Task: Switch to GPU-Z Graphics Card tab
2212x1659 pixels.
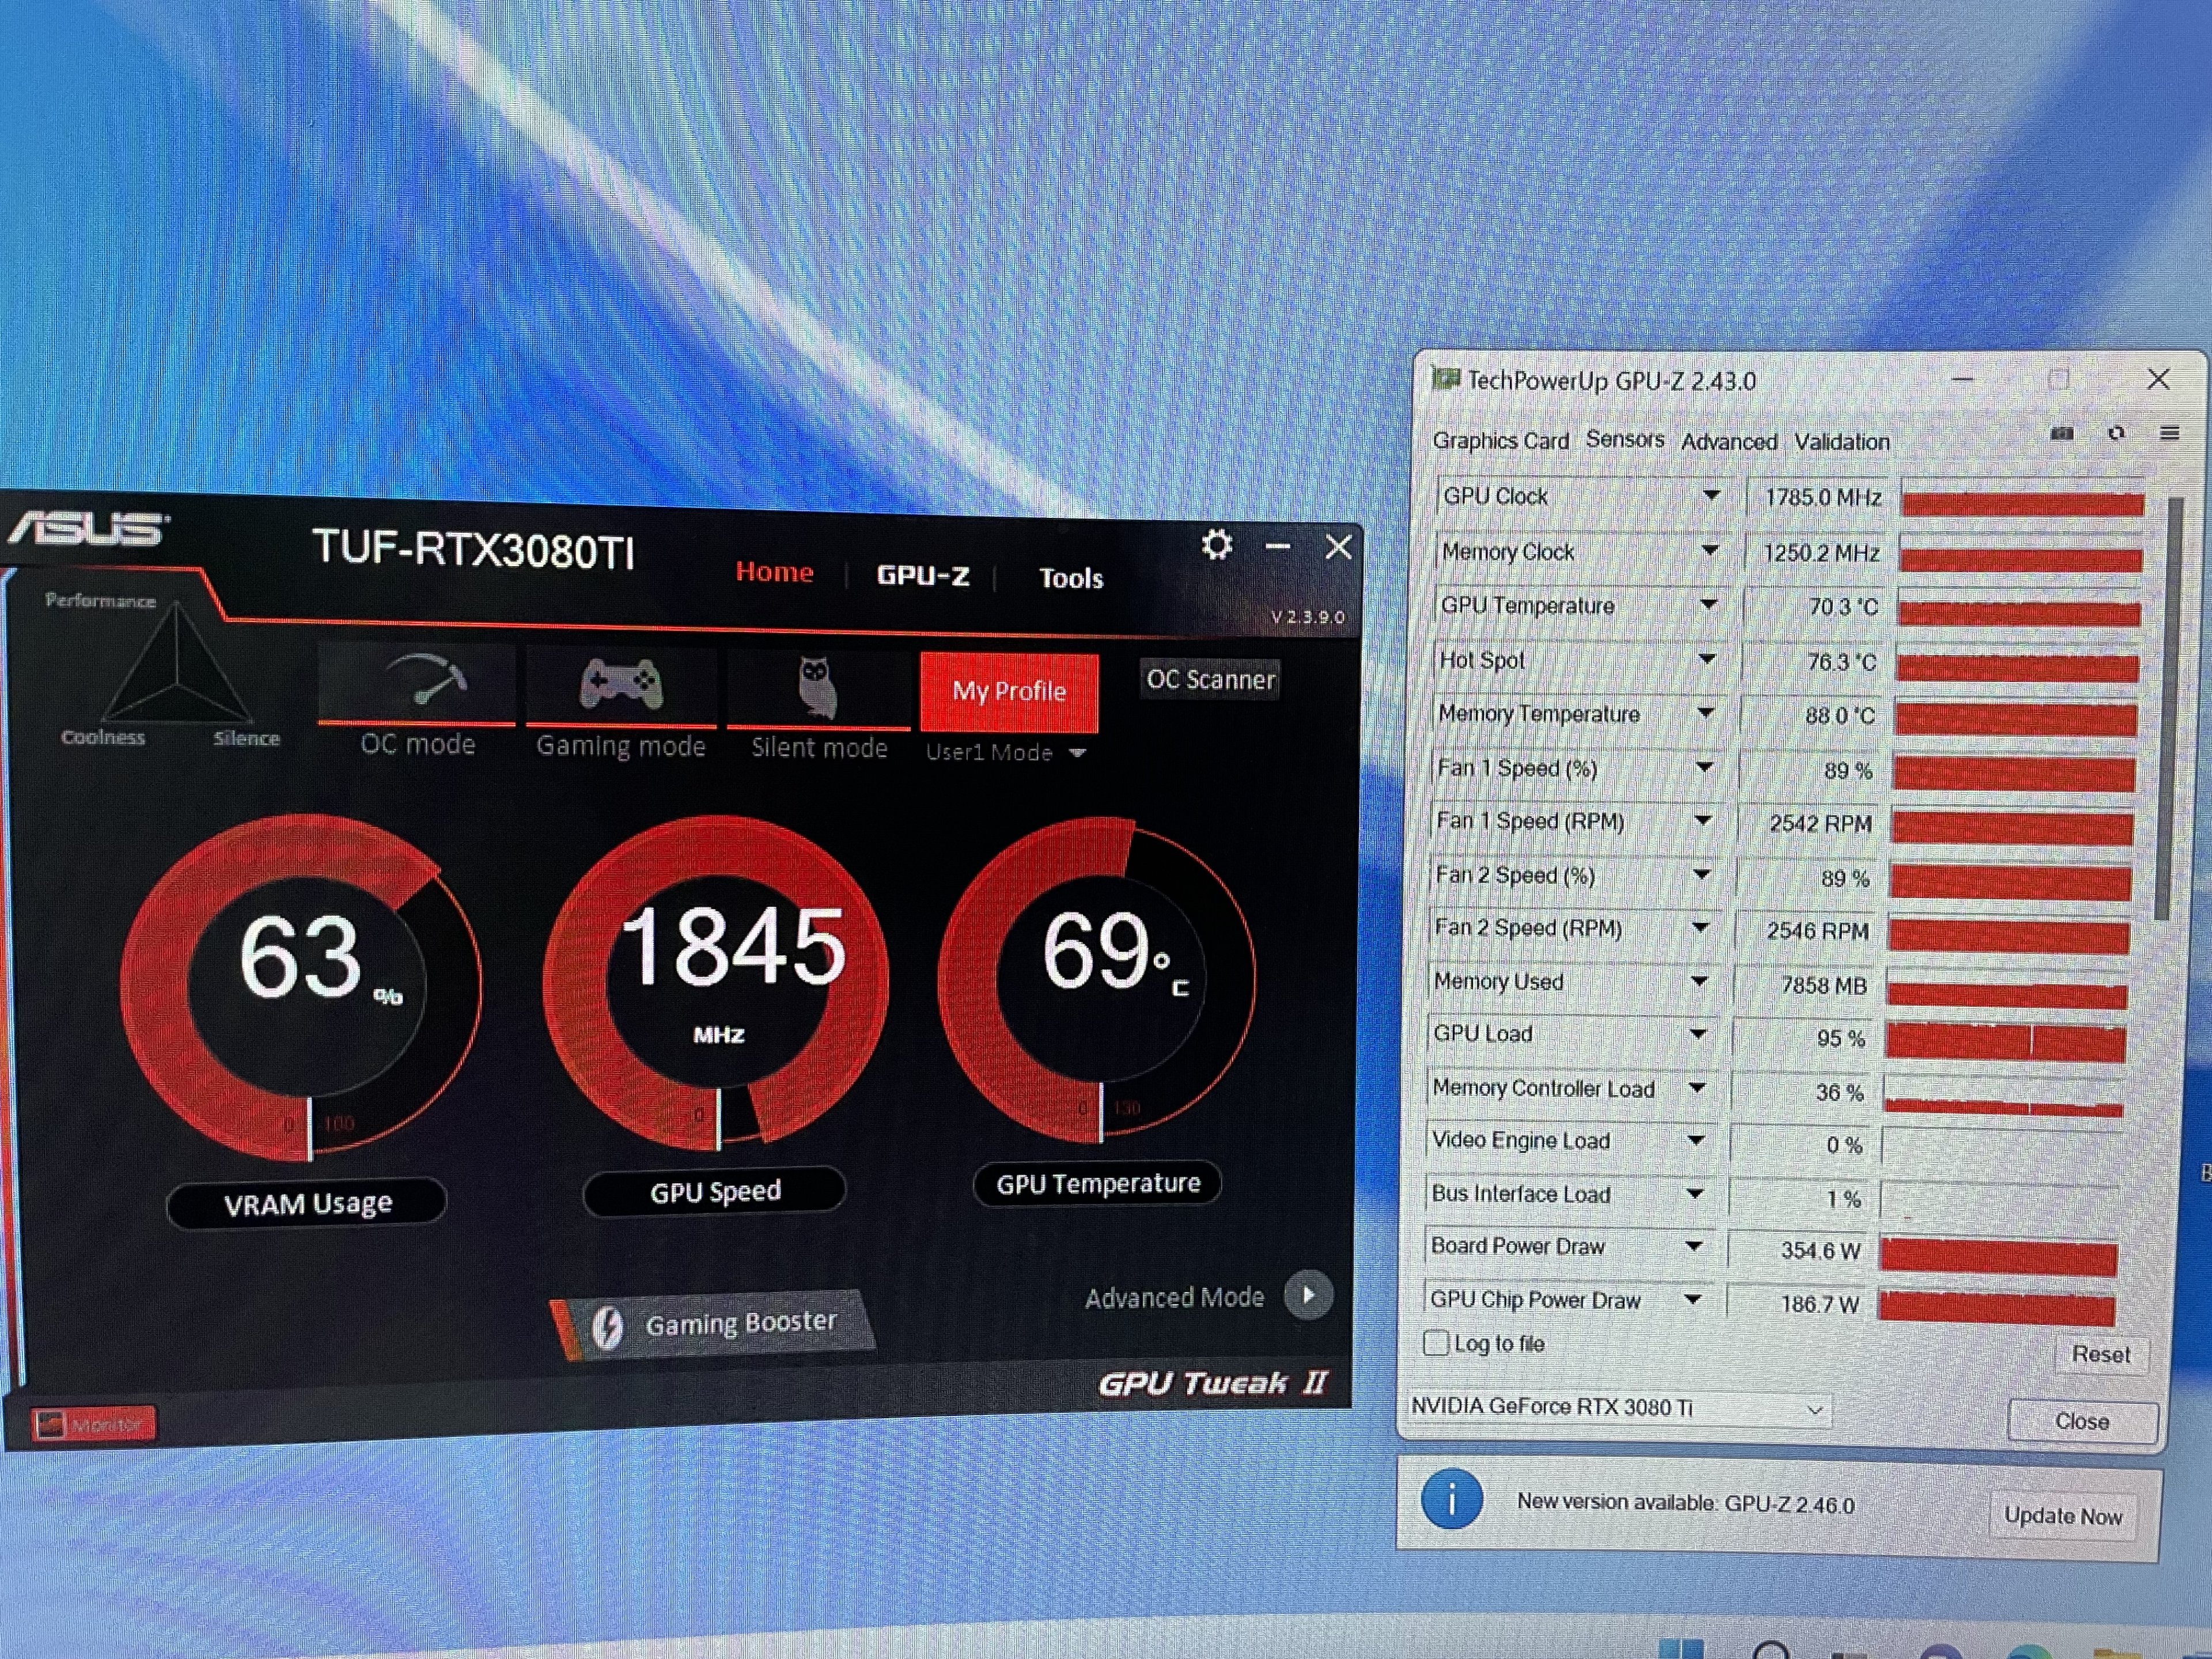Action: tap(1500, 441)
